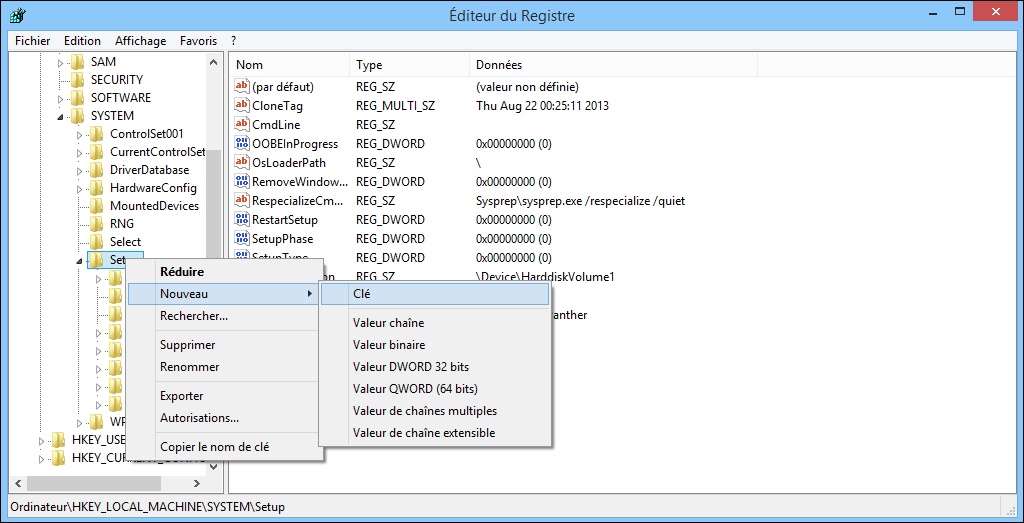Click the string icon beside CloneTag
Image resolution: width=1024 pixels, height=523 pixels.
[x=242, y=105]
